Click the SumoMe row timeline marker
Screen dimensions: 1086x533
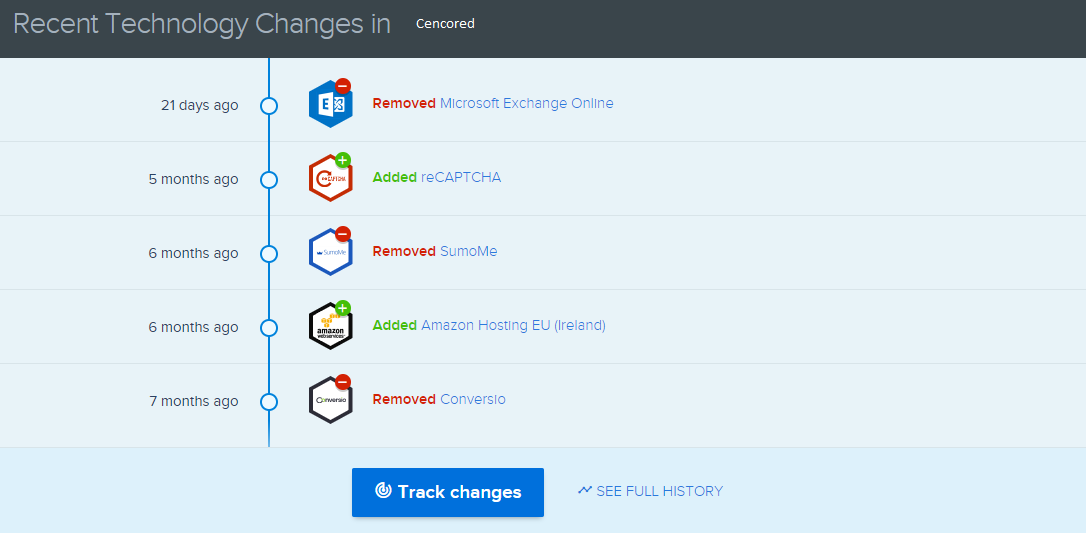(268, 253)
